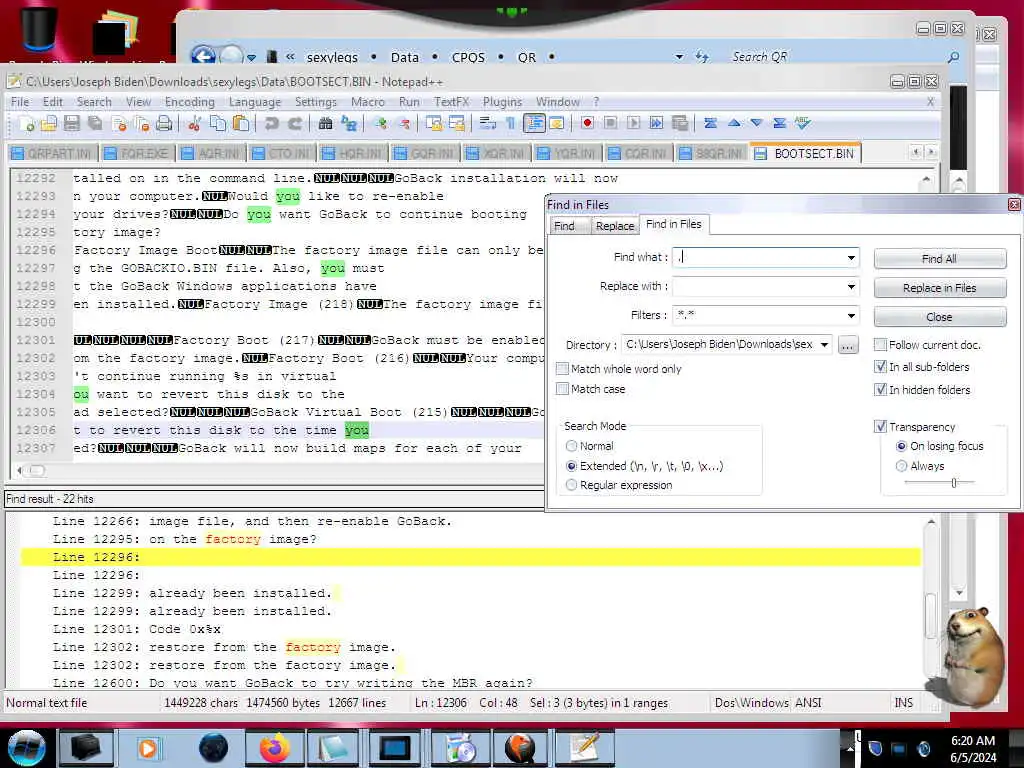1024x768 pixels.
Task: Click the Undo arrow toolbar icon
Action: [271, 123]
